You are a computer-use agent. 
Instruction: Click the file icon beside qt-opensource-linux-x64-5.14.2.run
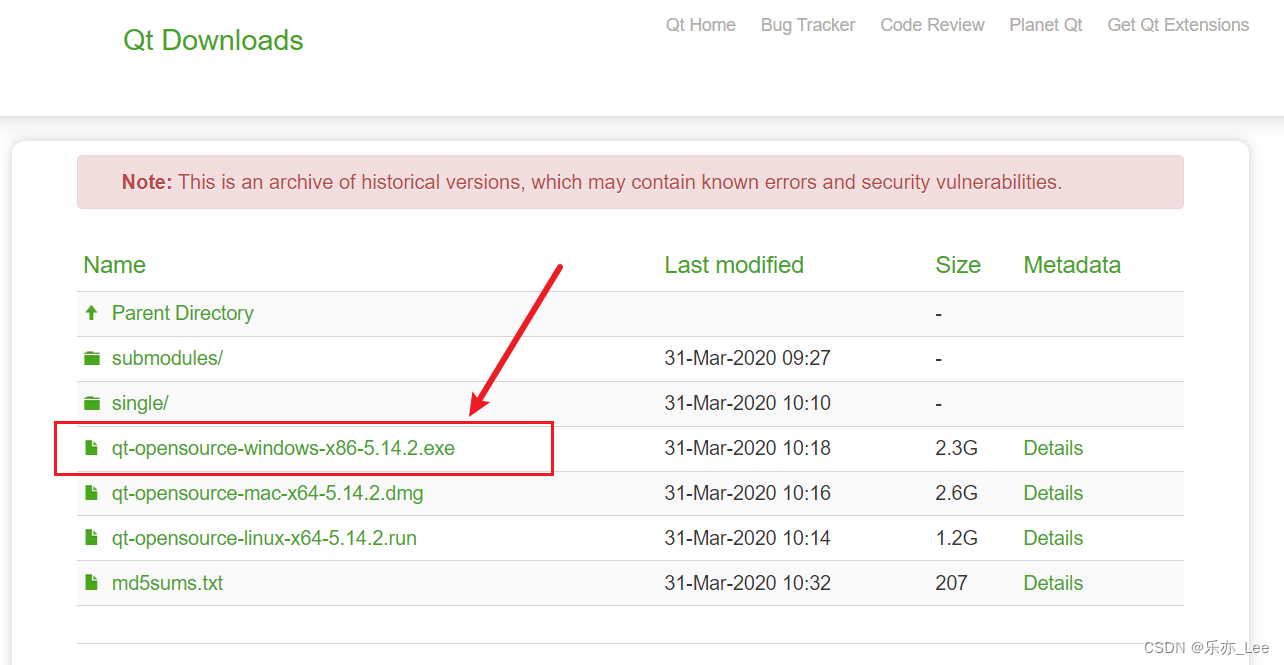tap(91, 538)
